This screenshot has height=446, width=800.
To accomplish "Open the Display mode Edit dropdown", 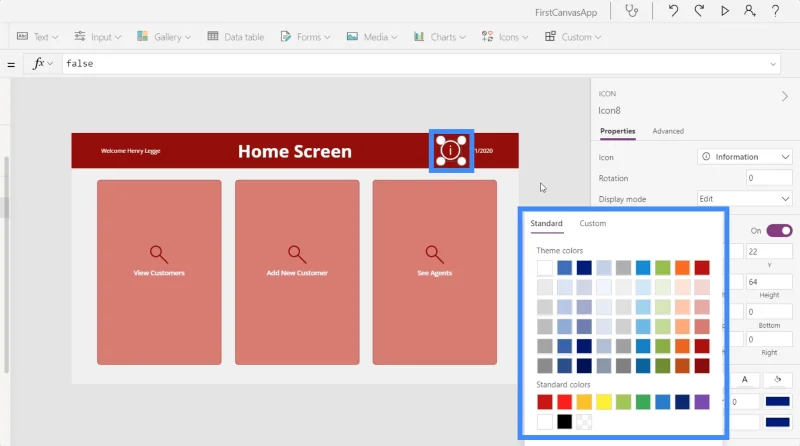I will tap(744, 199).
